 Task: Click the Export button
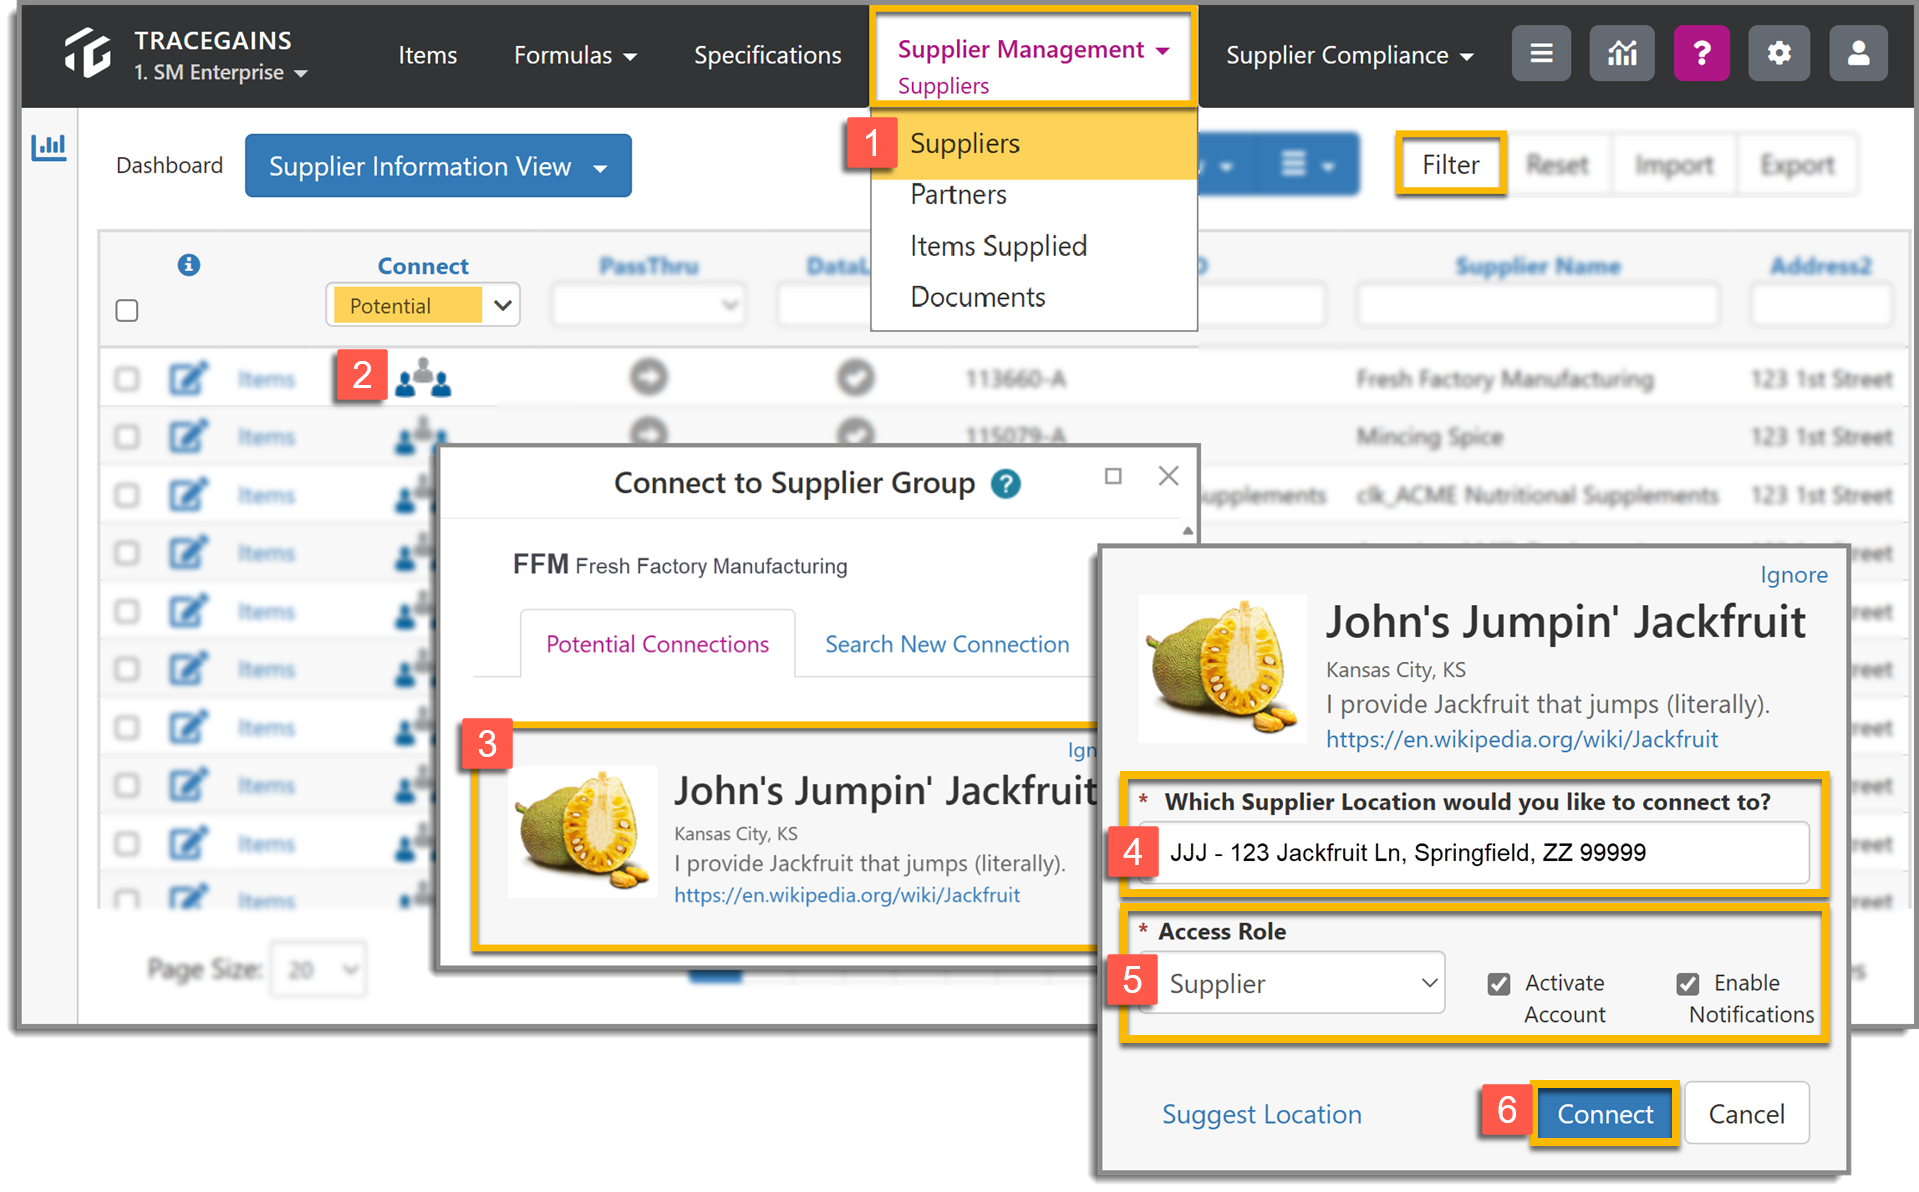1797,164
